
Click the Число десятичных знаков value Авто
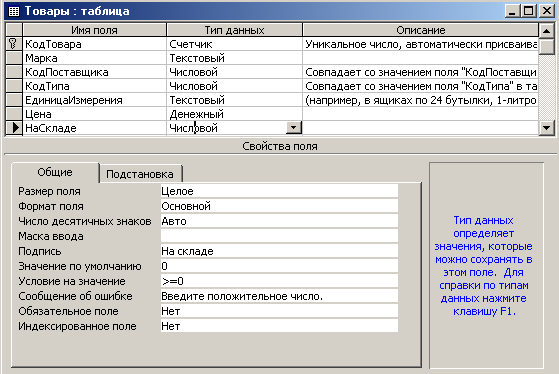click(279, 221)
